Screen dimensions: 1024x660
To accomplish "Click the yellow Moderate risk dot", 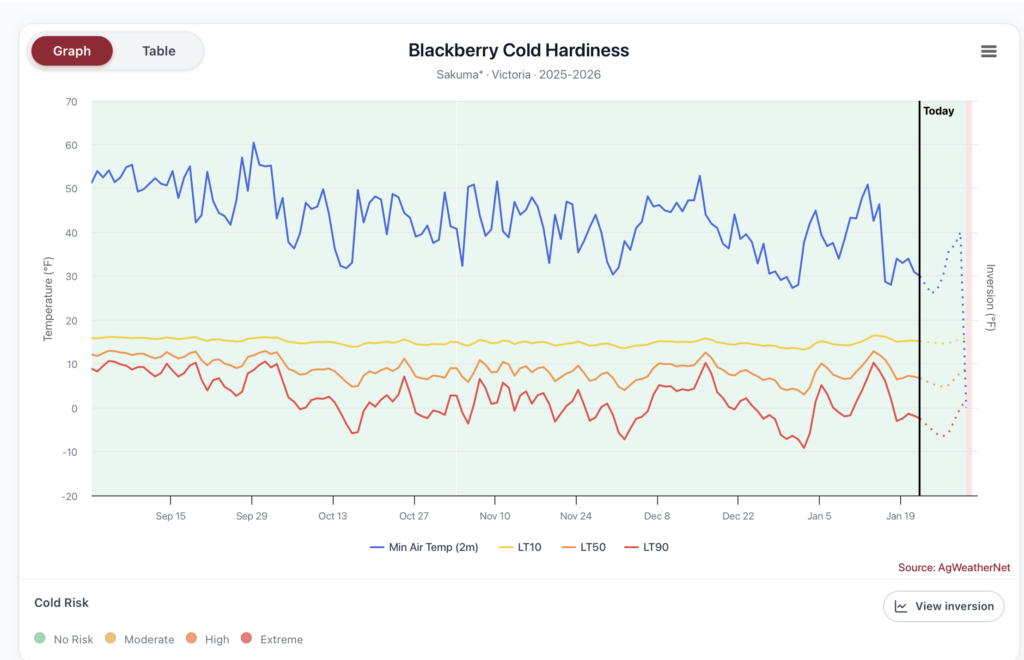I will tap(109, 638).
